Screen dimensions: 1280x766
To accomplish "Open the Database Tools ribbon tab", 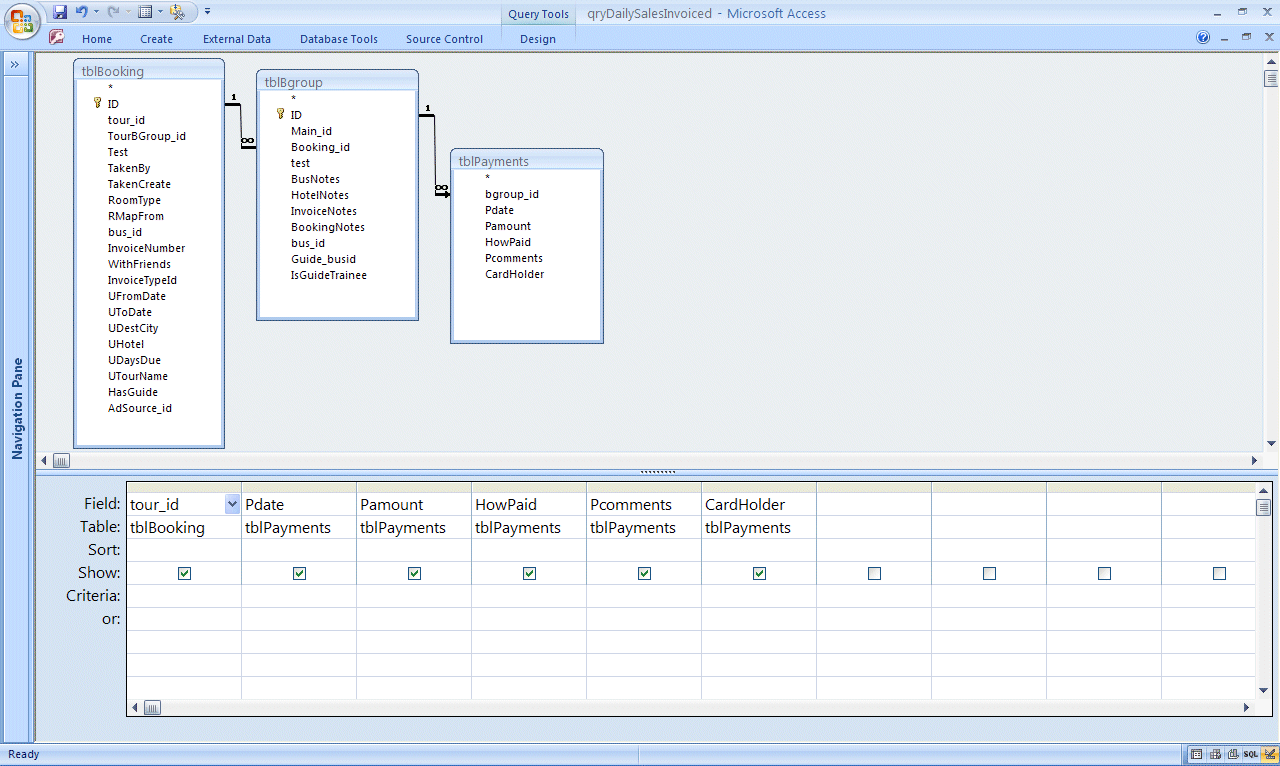I will tap(339, 39).
